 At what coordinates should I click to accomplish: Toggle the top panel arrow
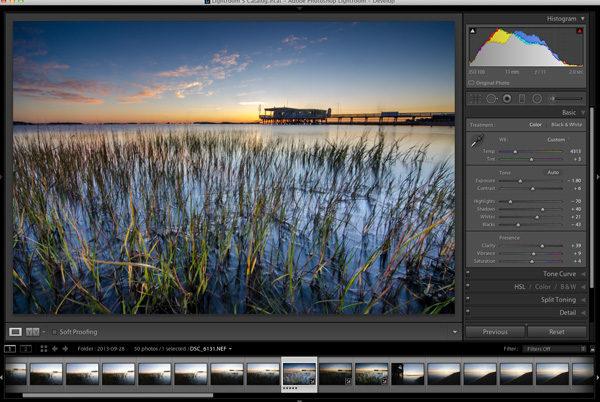(x=300, y=8)
